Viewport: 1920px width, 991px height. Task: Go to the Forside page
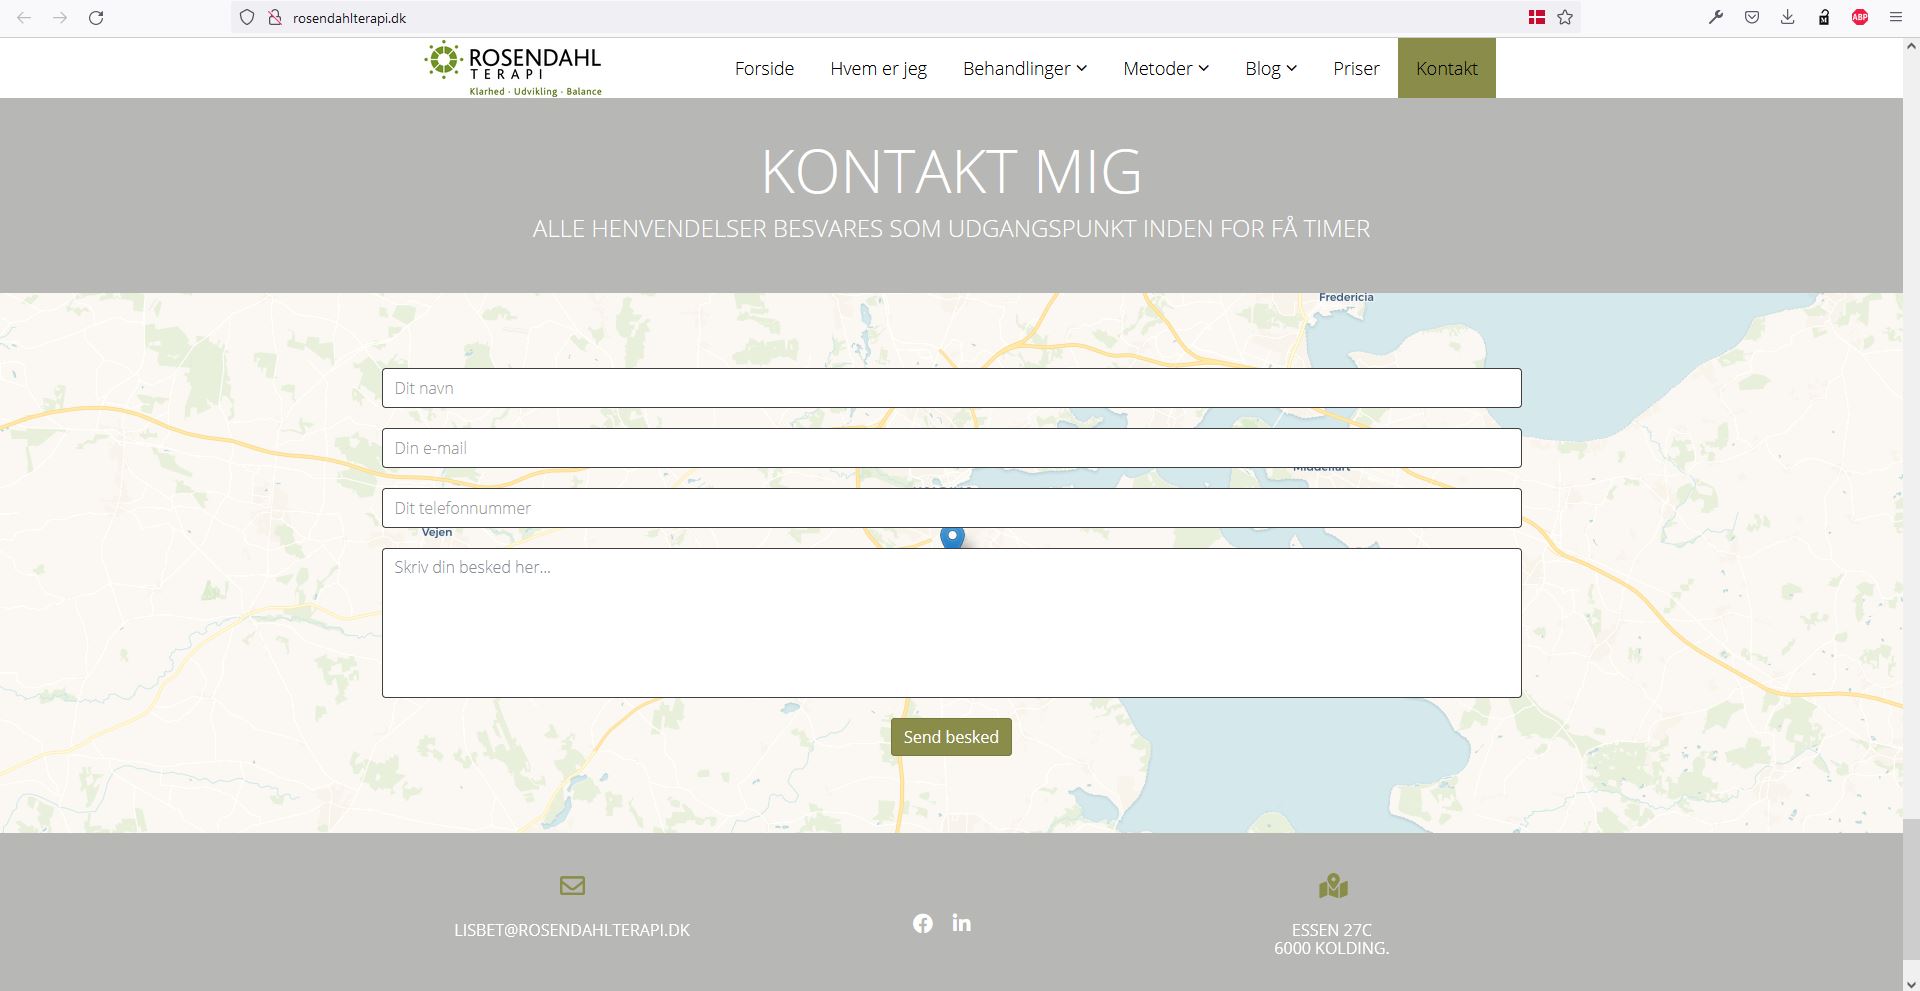764,68
